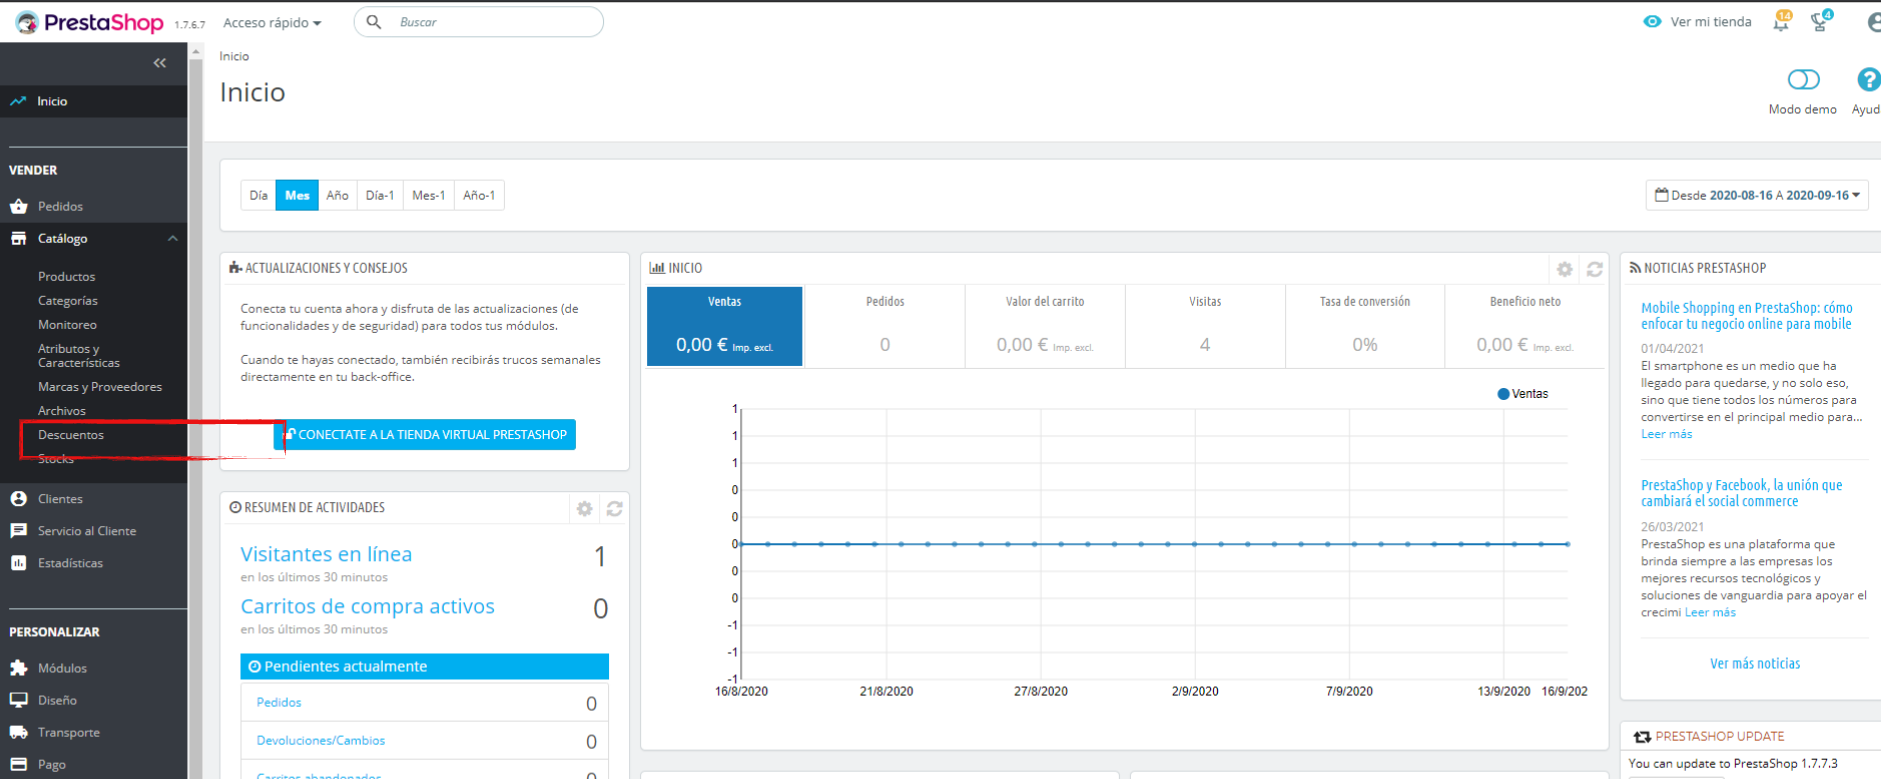Click the sidebar vertical scrollbar
Screen dimensions: 1881x779
(x=196, y=410)
